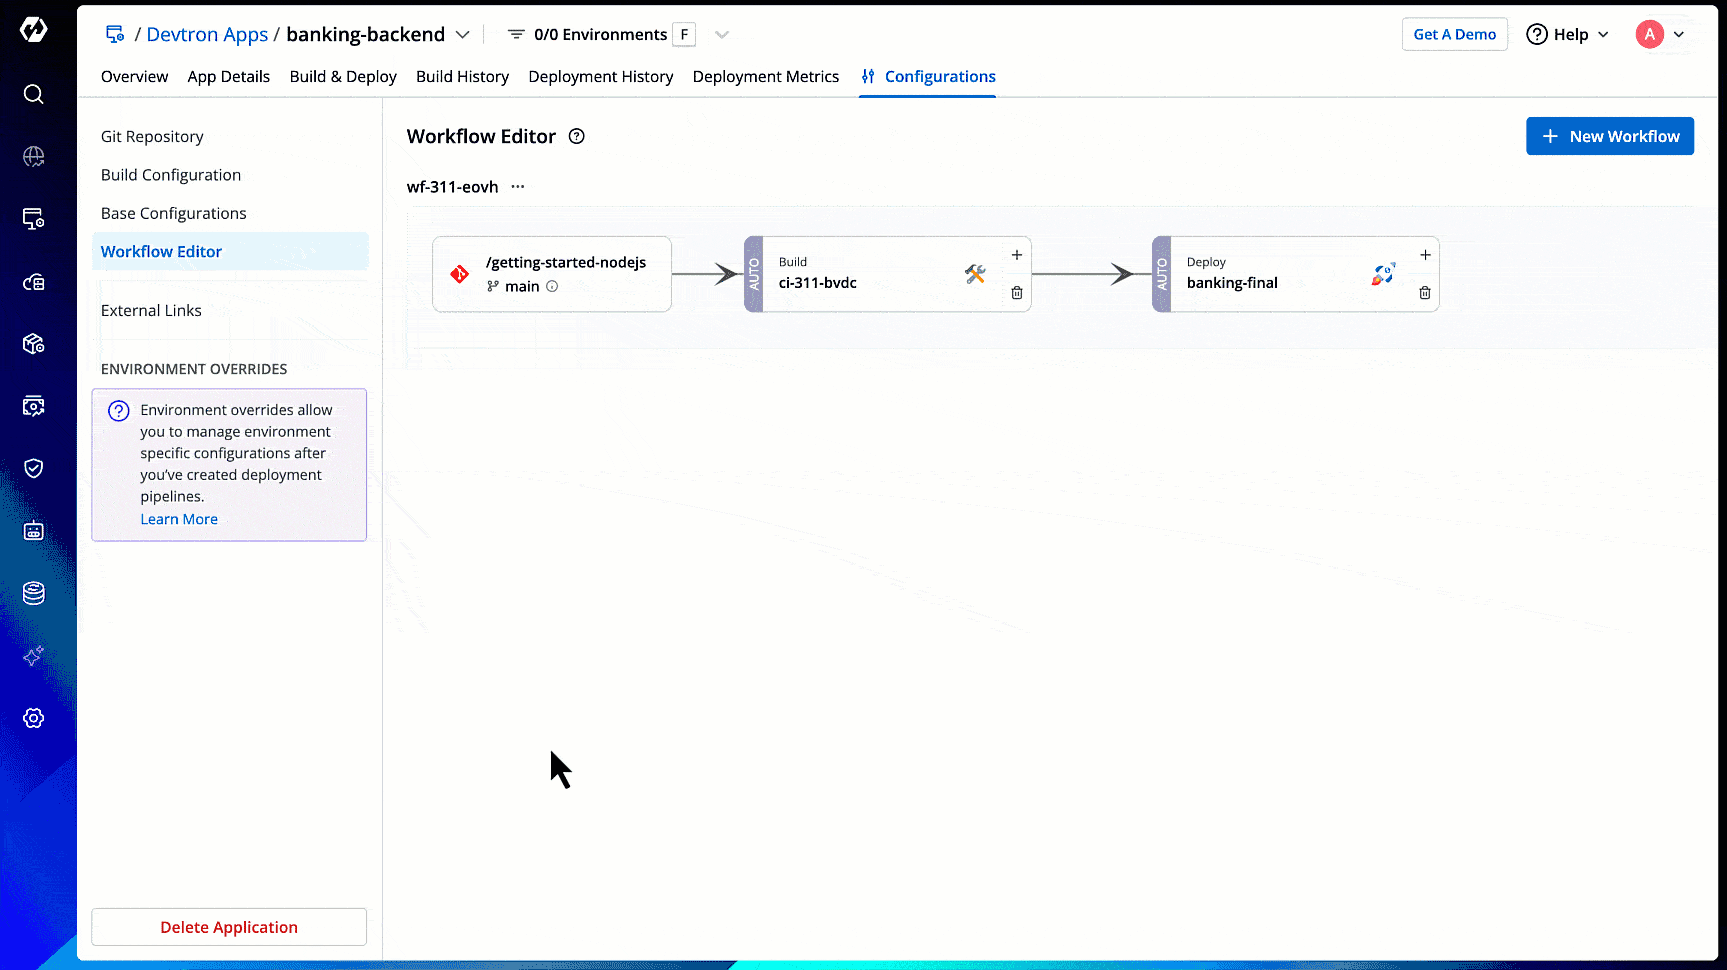Open the banking-backend app dropdown

click(462, 35)
